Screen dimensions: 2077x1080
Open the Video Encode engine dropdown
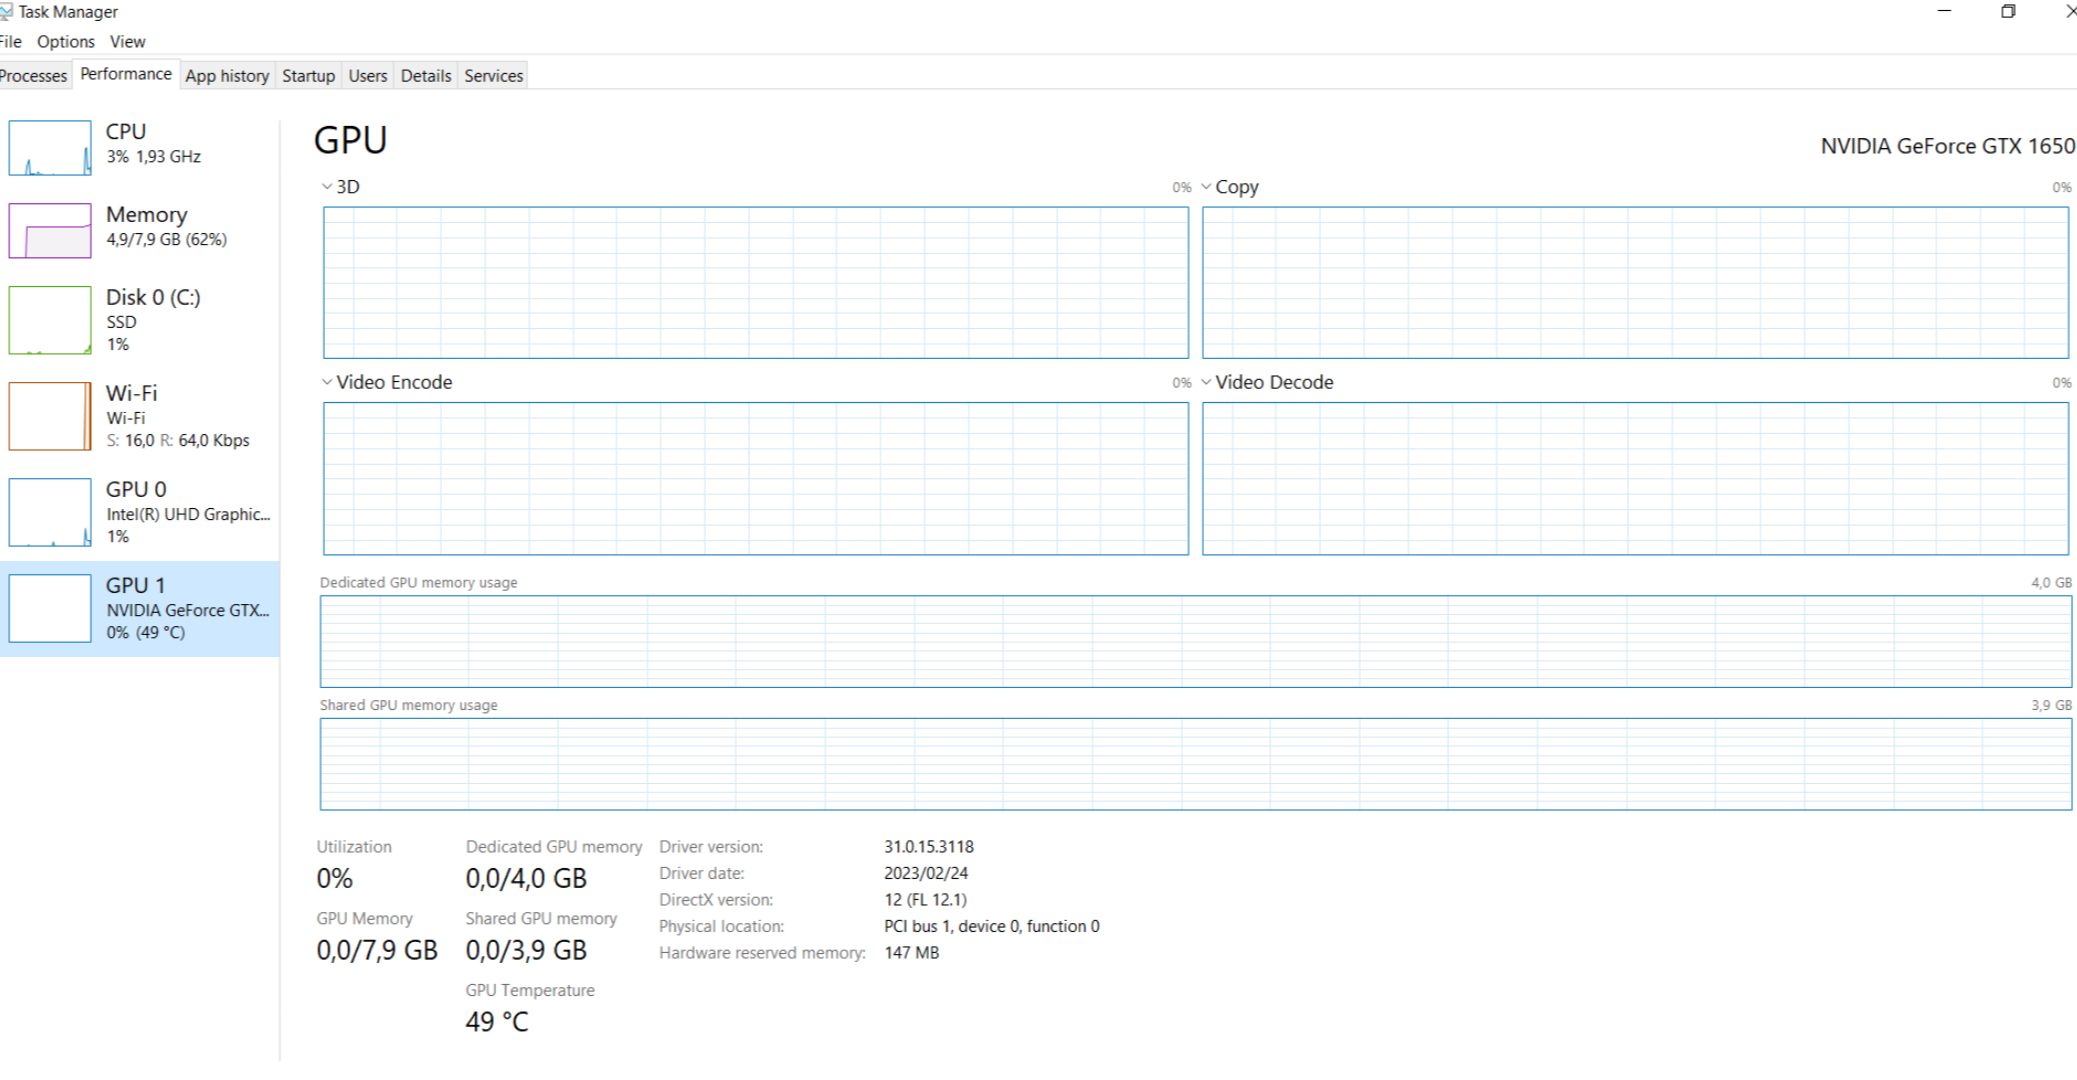[327, 382]
